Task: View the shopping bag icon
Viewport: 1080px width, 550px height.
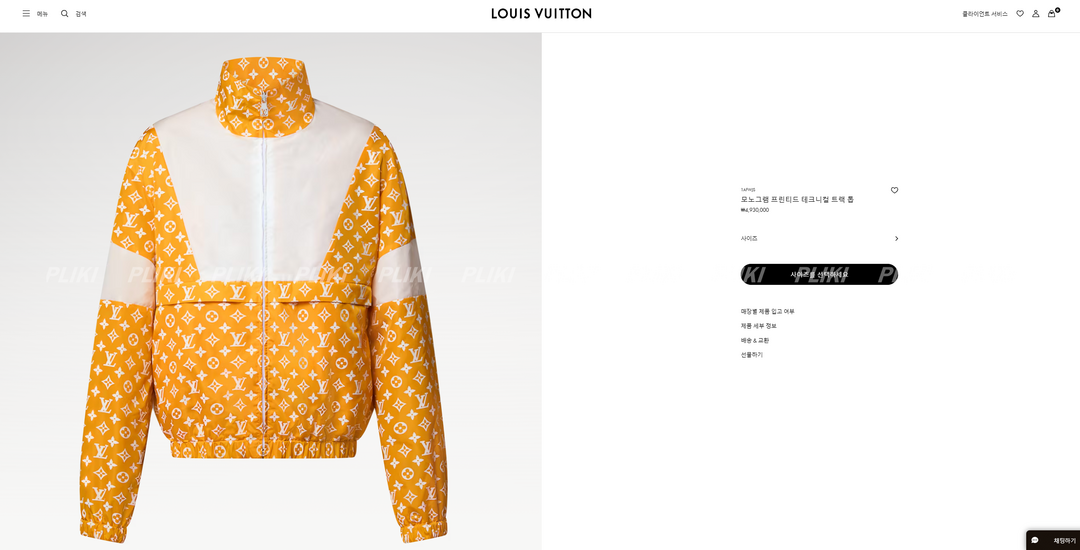Action: [x=1052, y=13]
